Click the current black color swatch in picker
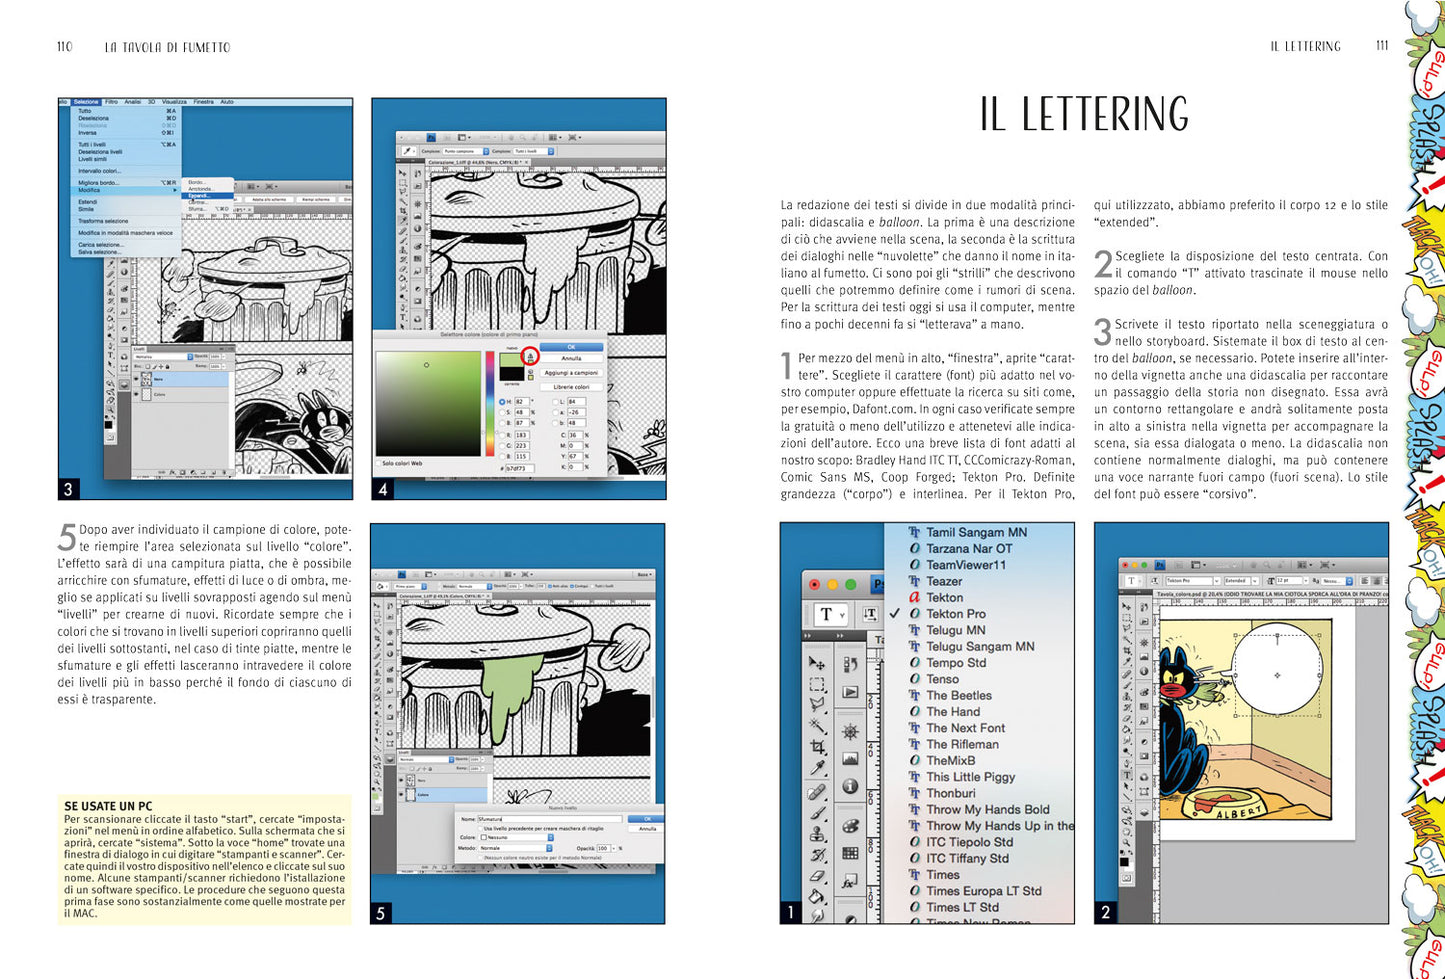 [511, 374]
